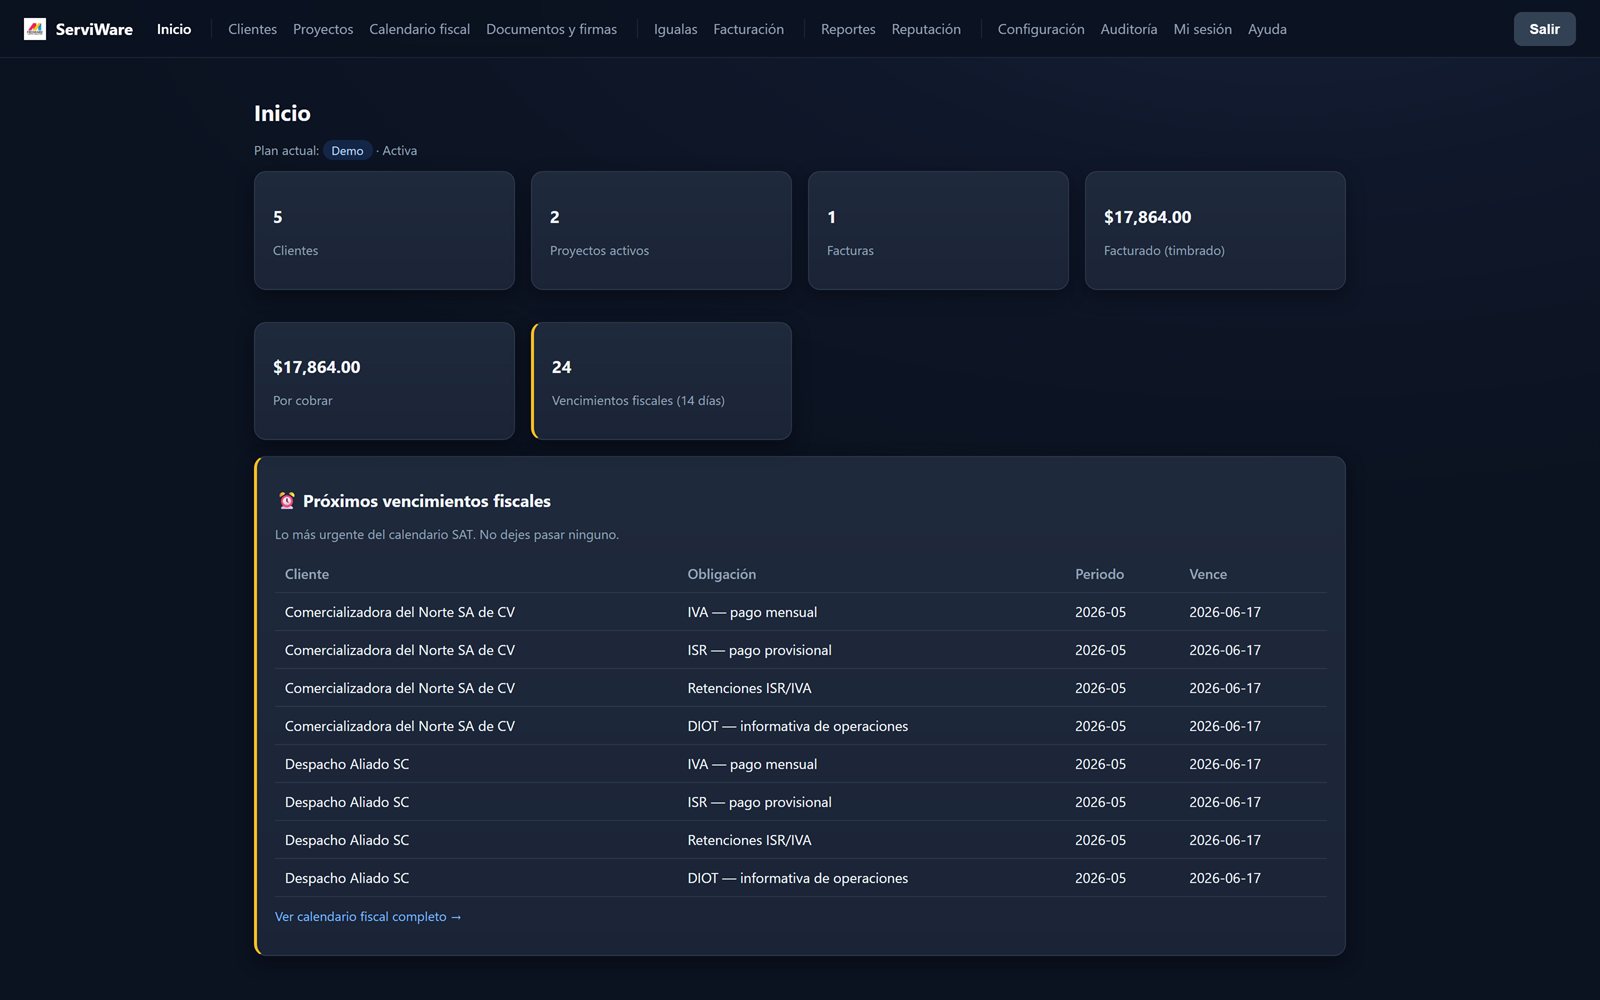
Task: Click the Demo plan badge
Action: coord(347,151)
